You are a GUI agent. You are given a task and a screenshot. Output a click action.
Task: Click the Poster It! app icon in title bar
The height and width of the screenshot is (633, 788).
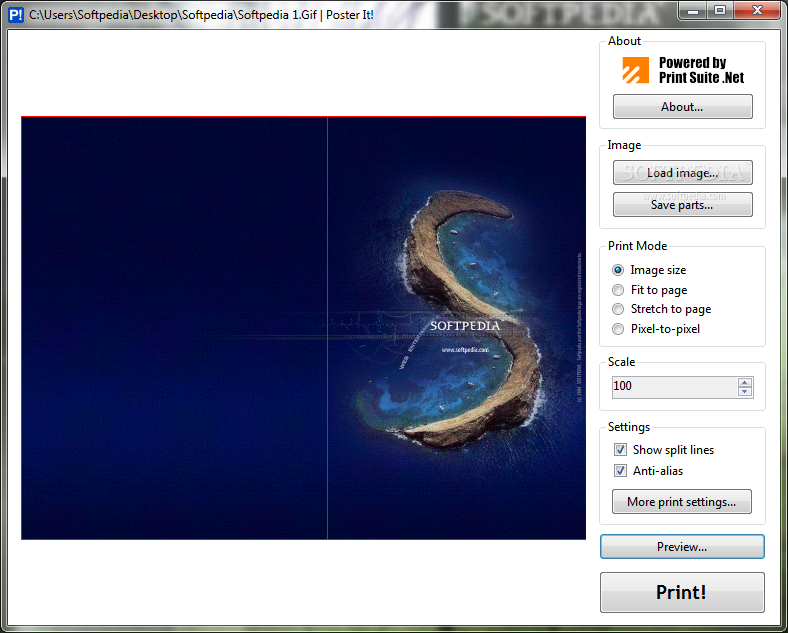(16, 15)
